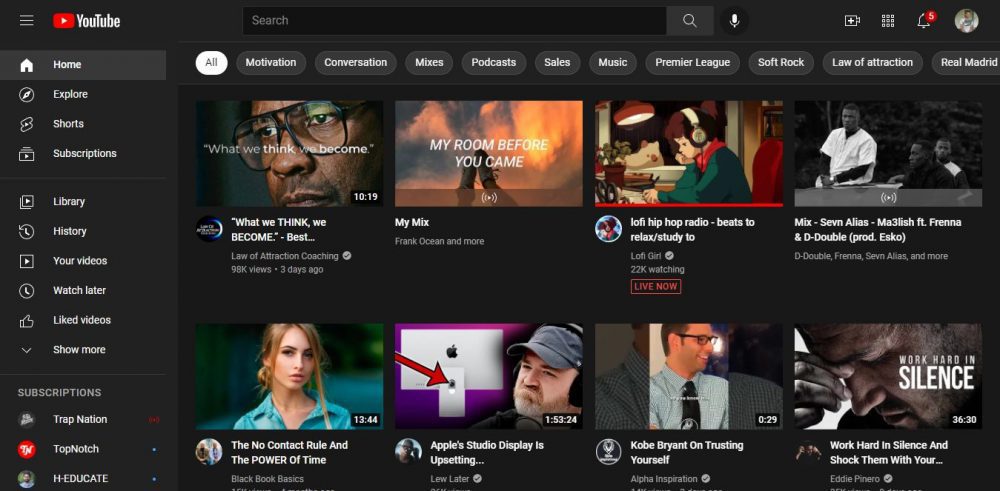The width and height of the screenshot is (1000, 491).
Task: Open the Sevn Alias mix thumbnail
Action: point(888,153)
